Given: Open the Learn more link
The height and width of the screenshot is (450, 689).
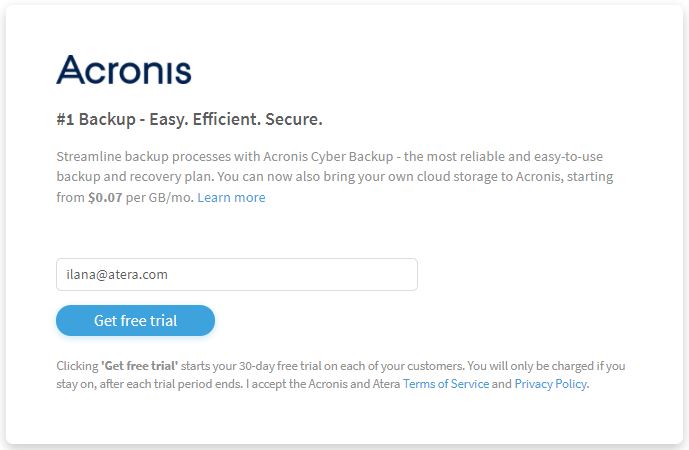Looking at the screenshot, I should 231,197.
